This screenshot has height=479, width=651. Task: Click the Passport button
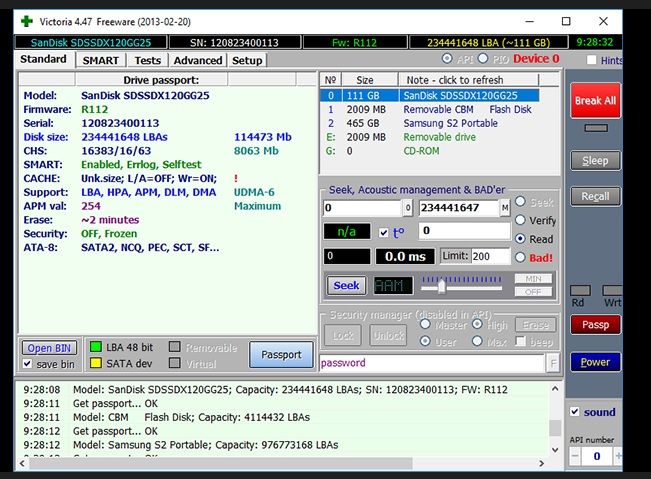click(x=281, y=354)
